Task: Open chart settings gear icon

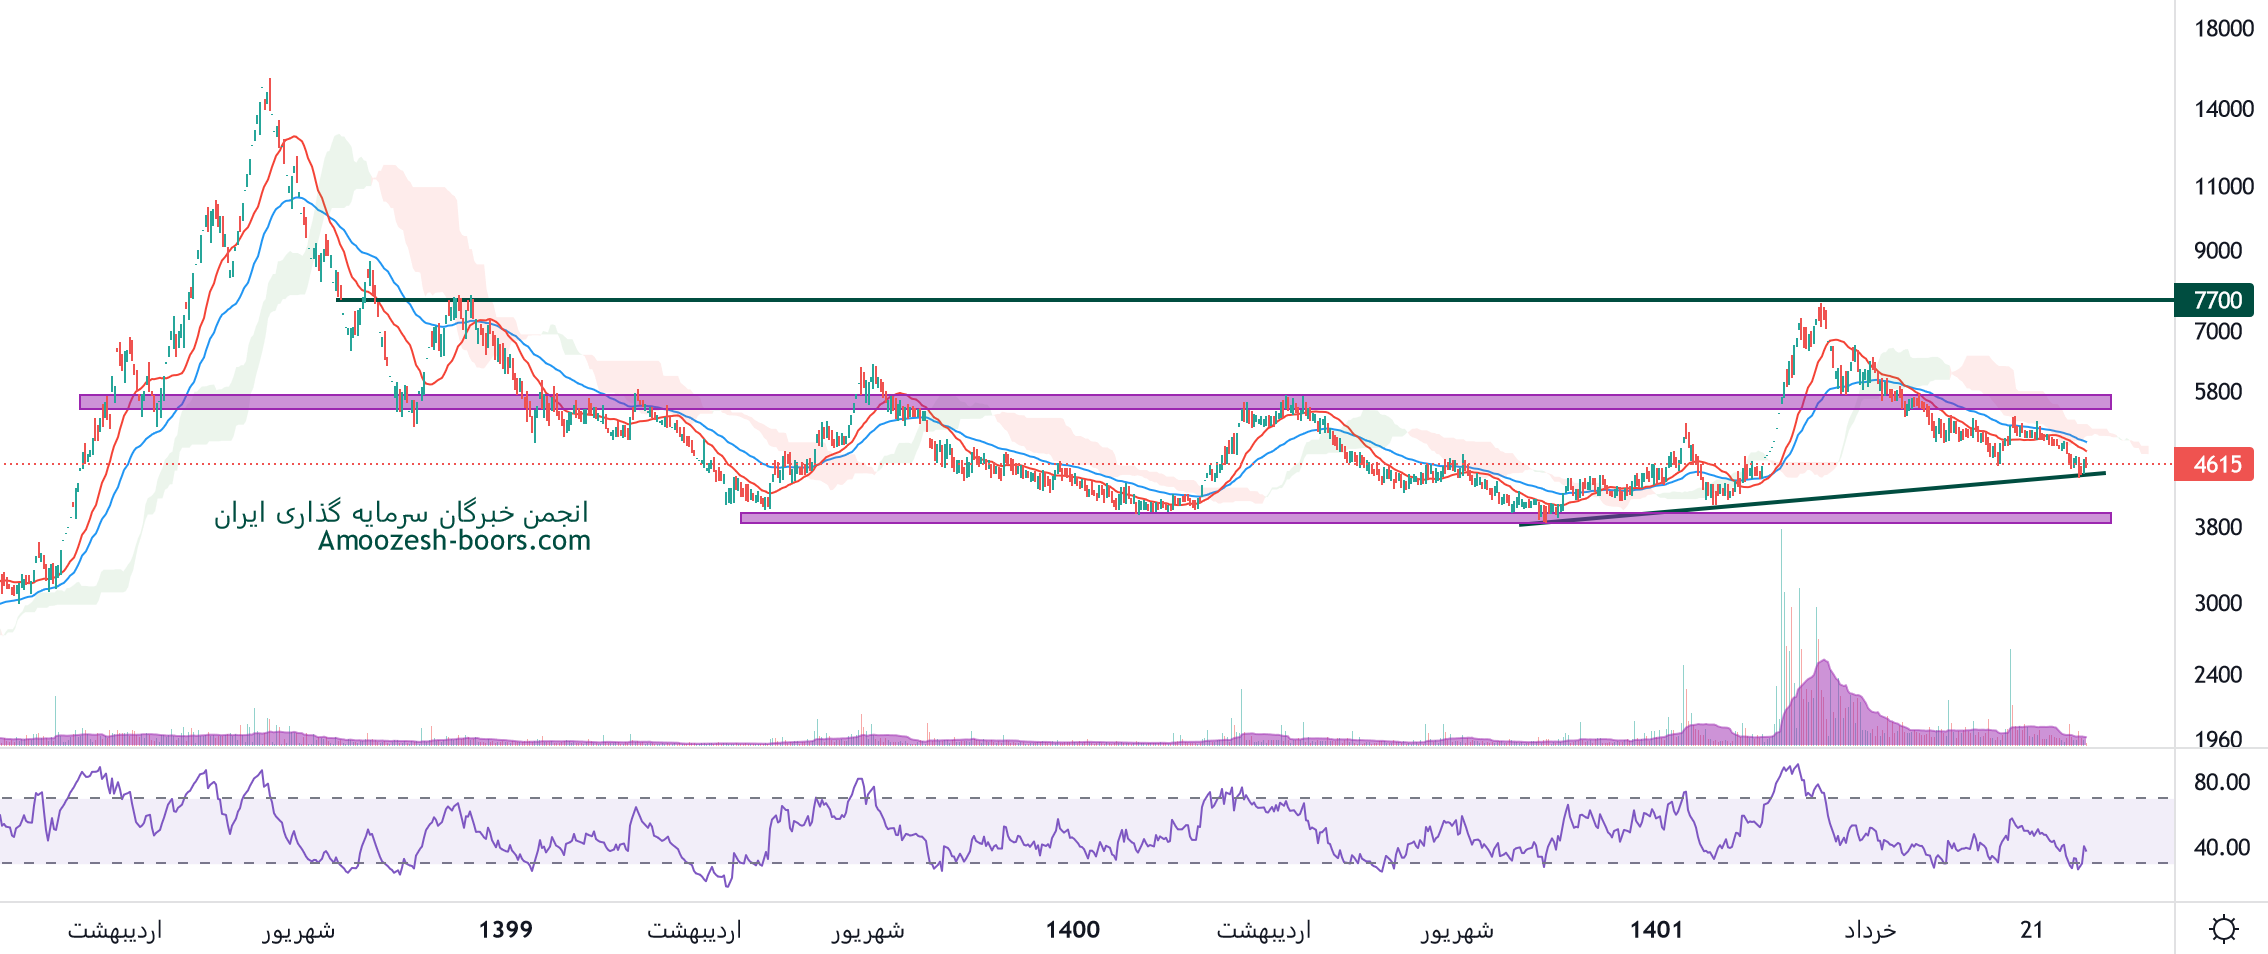Action: 2223,929
